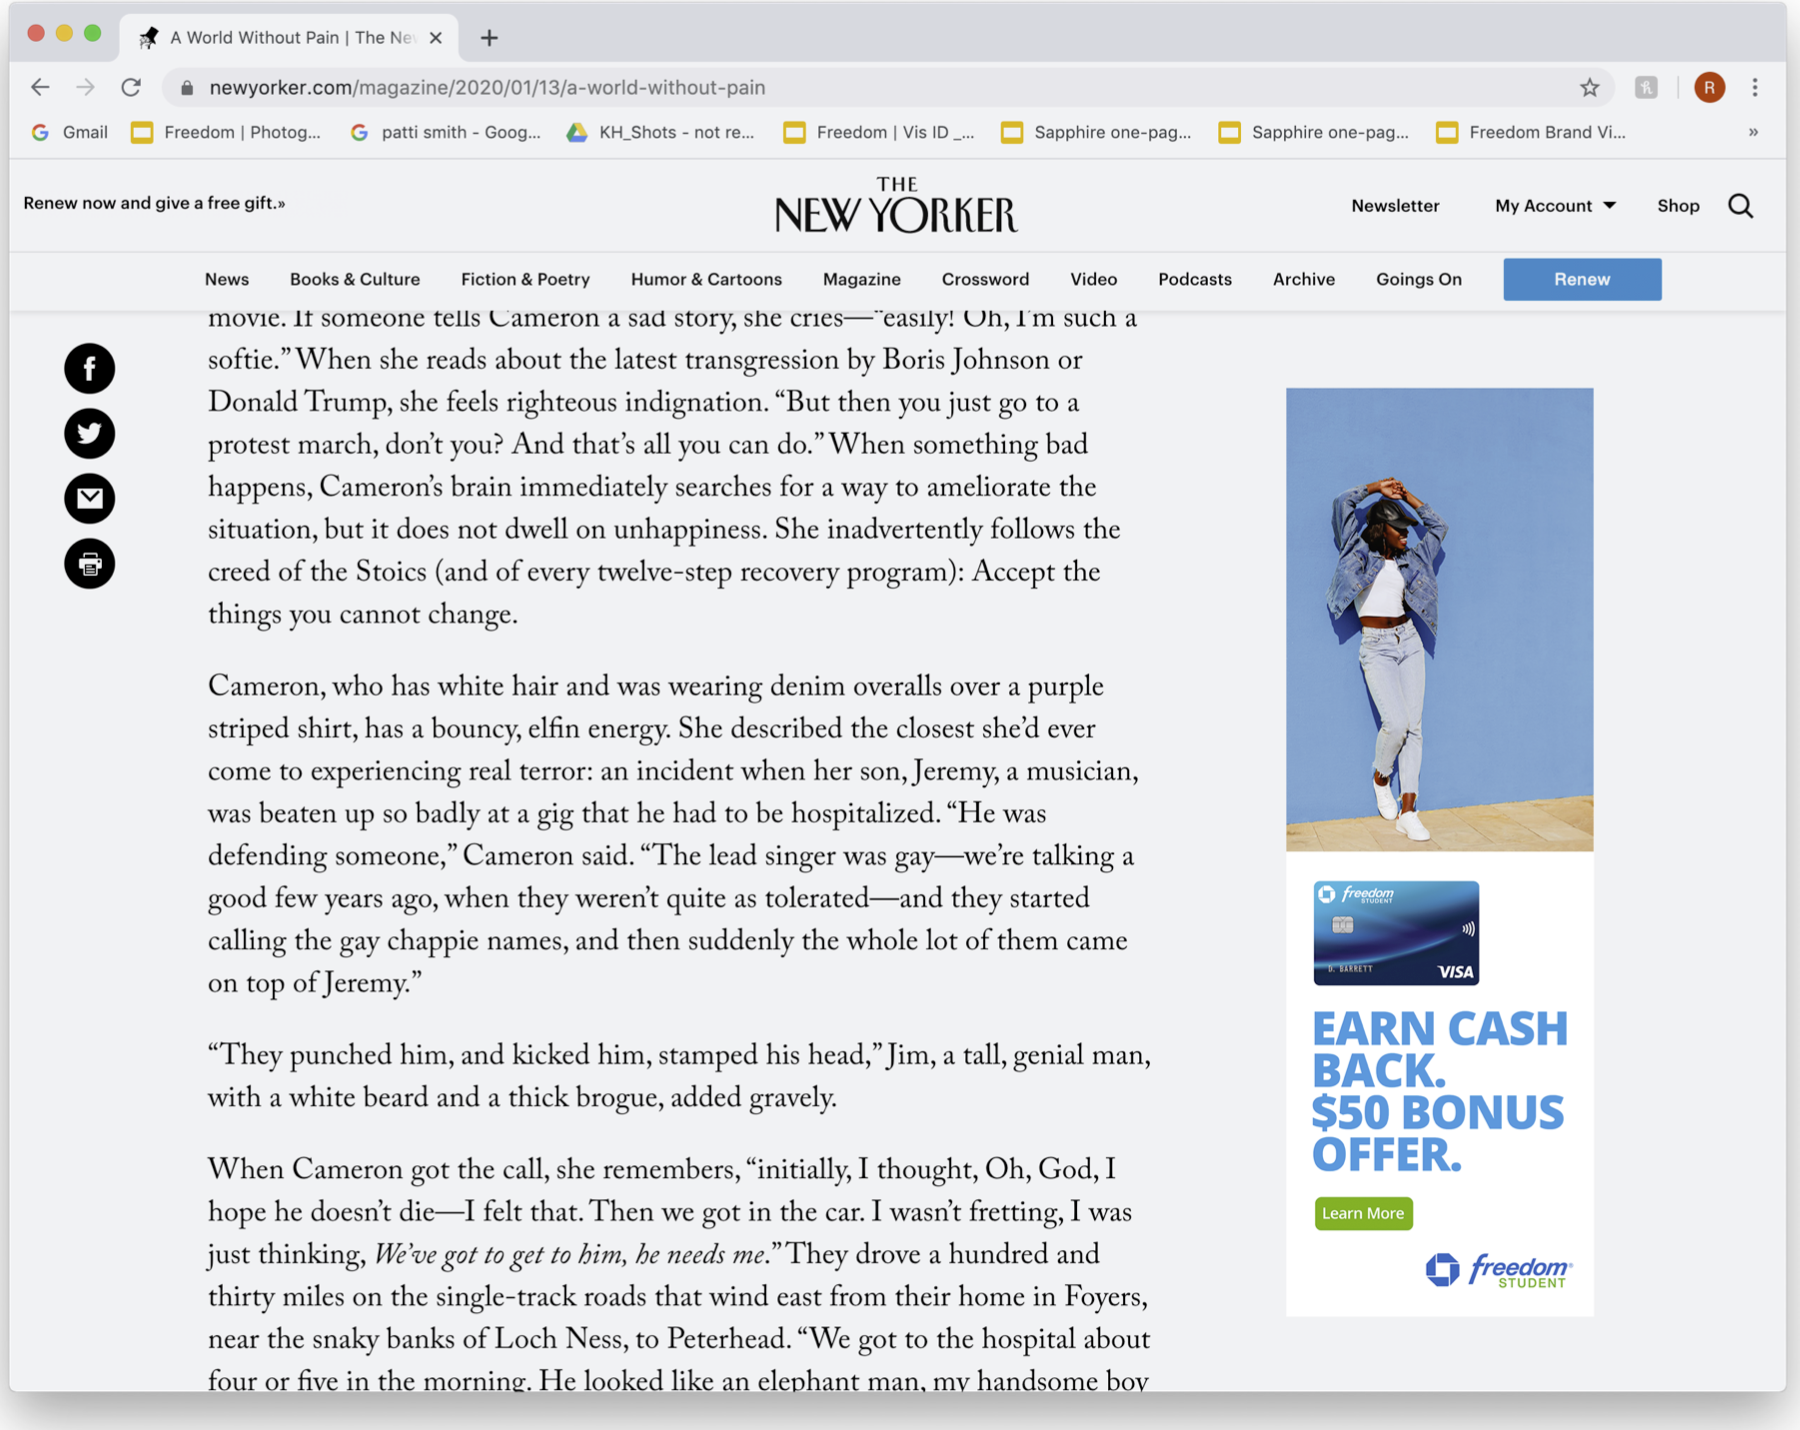The width and height of the screenshot is (1800, 1430).
Task: Click the blue Renew button
Action: (1582, 280)
